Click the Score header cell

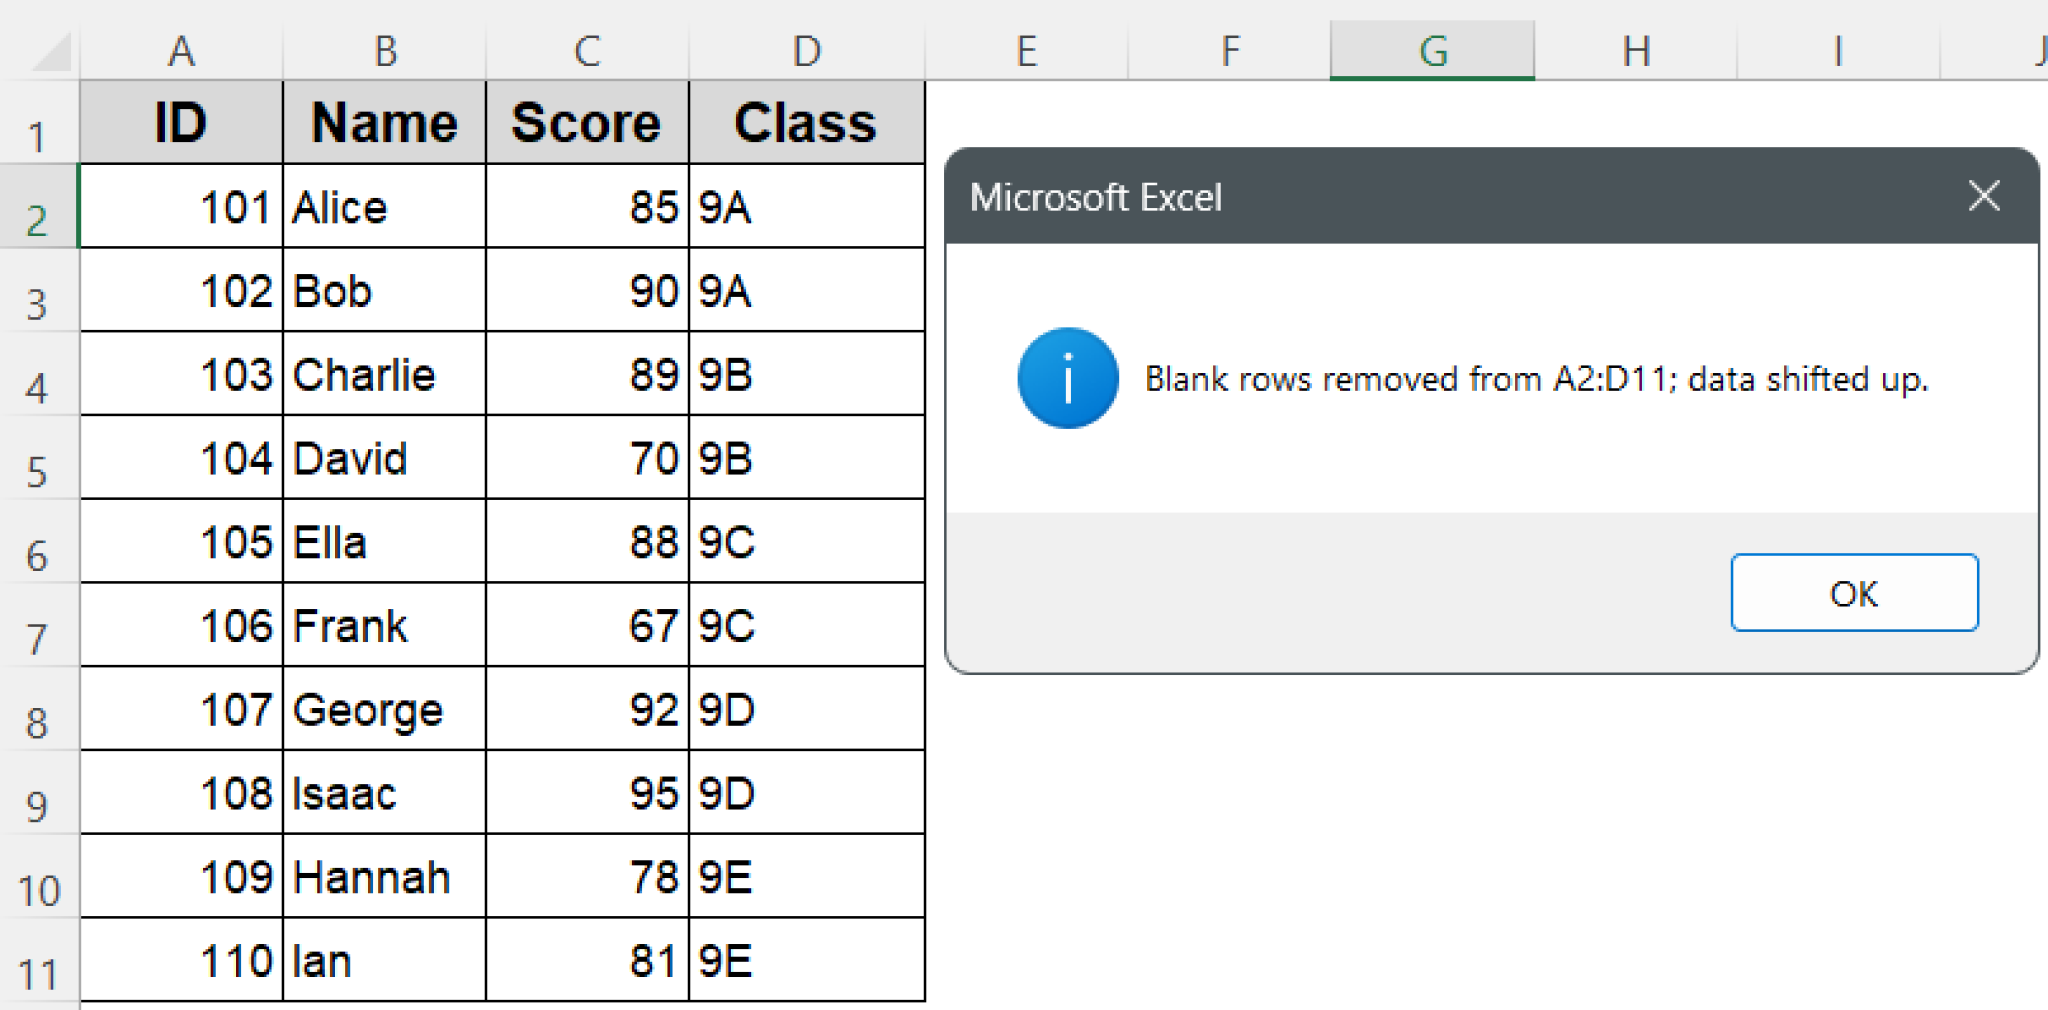(x=586, y=121)
